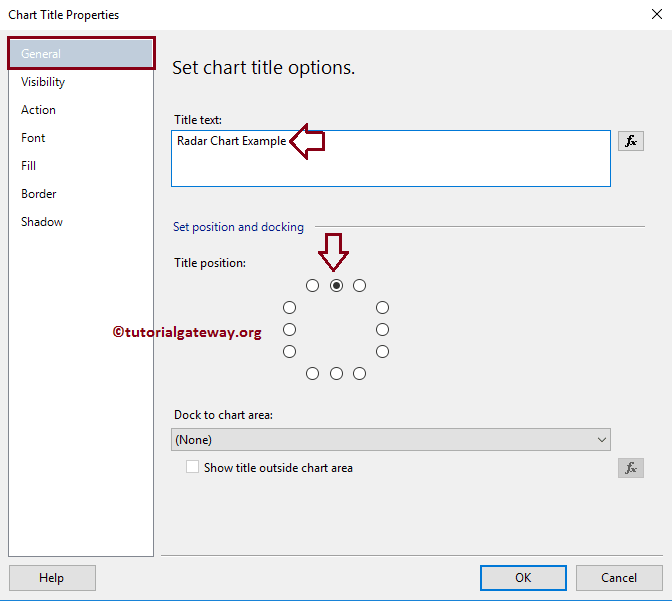Open the Border settings page

pos(39,194)
